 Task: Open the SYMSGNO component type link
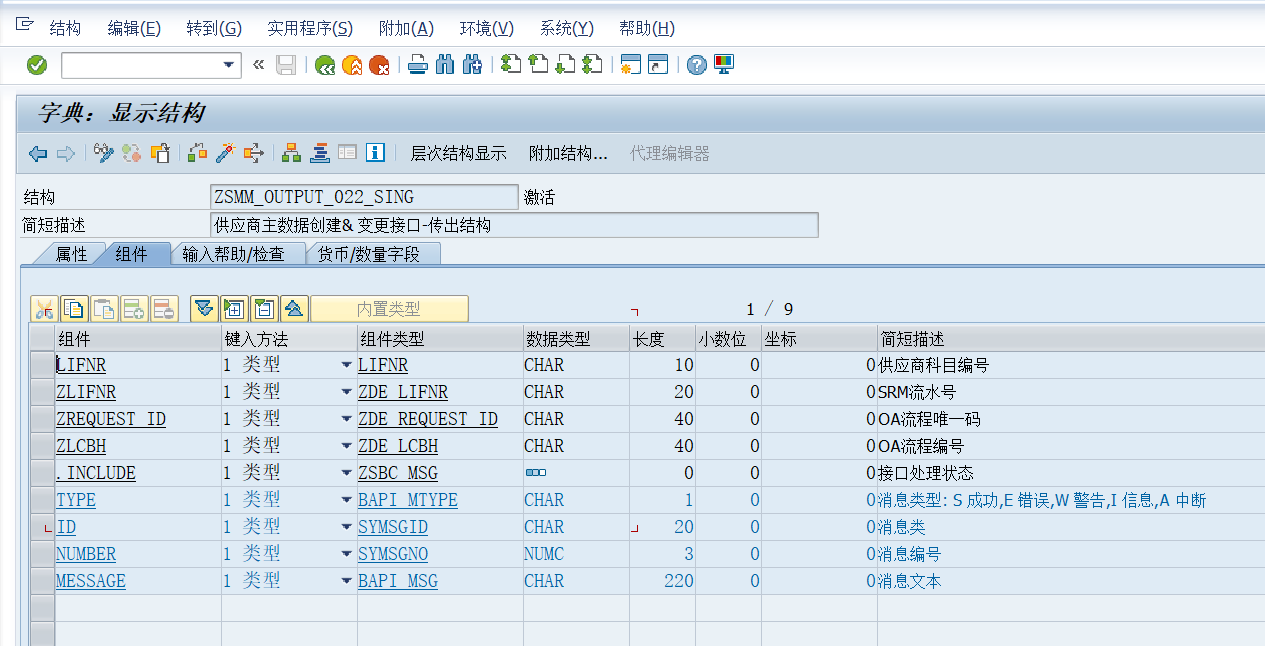[393, 555]
